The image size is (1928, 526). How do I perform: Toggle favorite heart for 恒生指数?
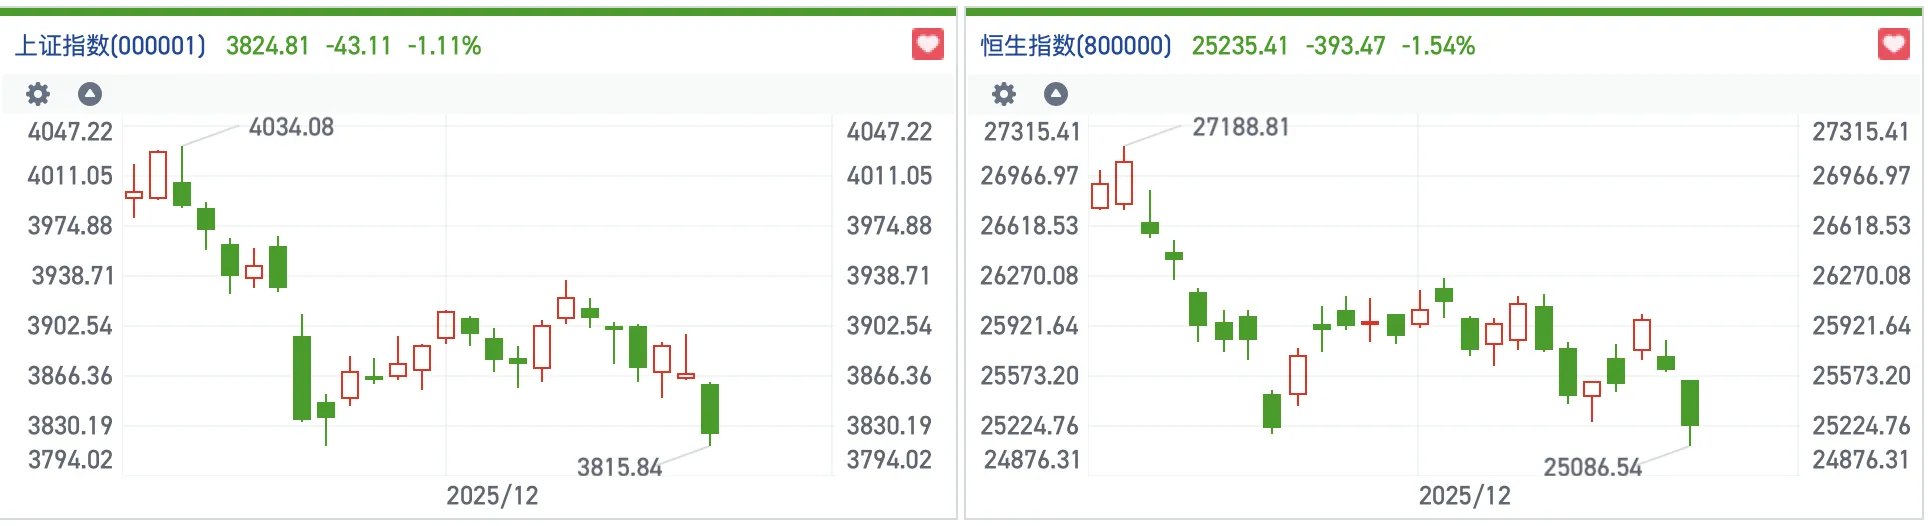(1894, 45)
